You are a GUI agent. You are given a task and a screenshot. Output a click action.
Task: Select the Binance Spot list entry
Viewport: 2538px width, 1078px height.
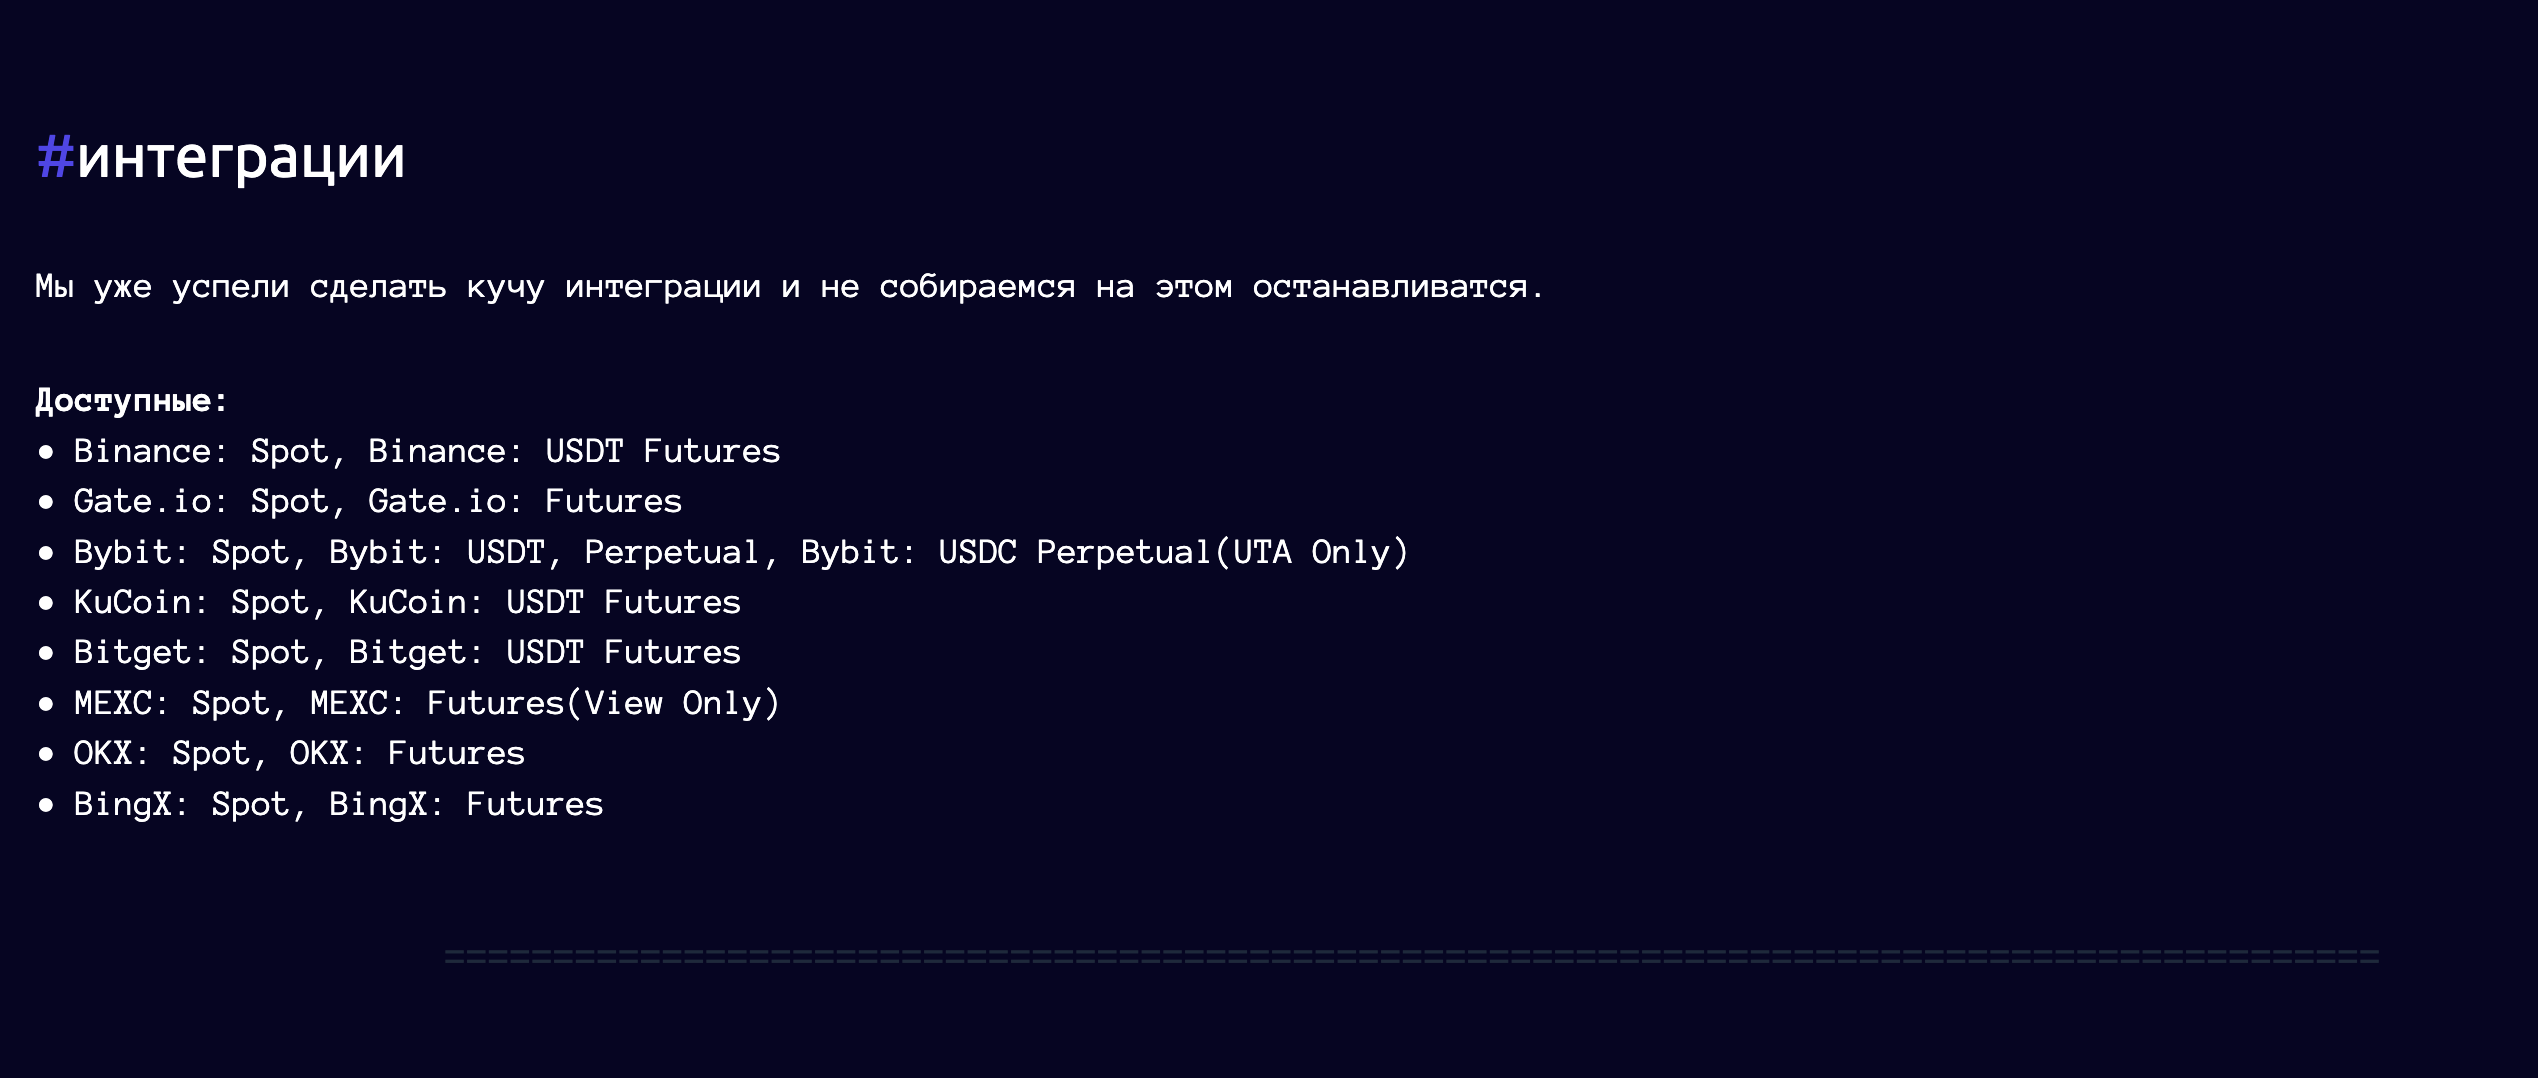[x=201, y=452]
